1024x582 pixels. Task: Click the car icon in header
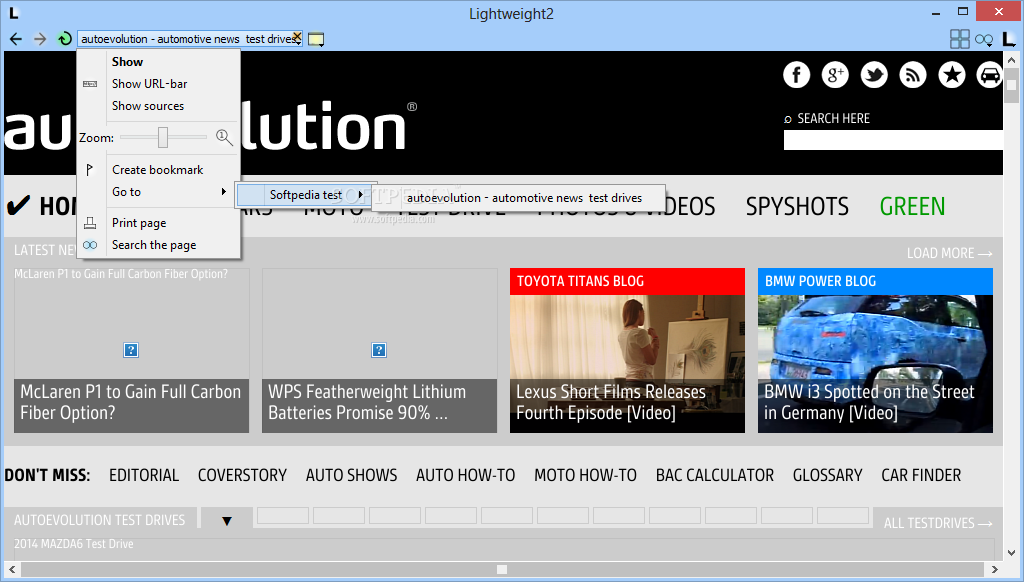point(989,75)
